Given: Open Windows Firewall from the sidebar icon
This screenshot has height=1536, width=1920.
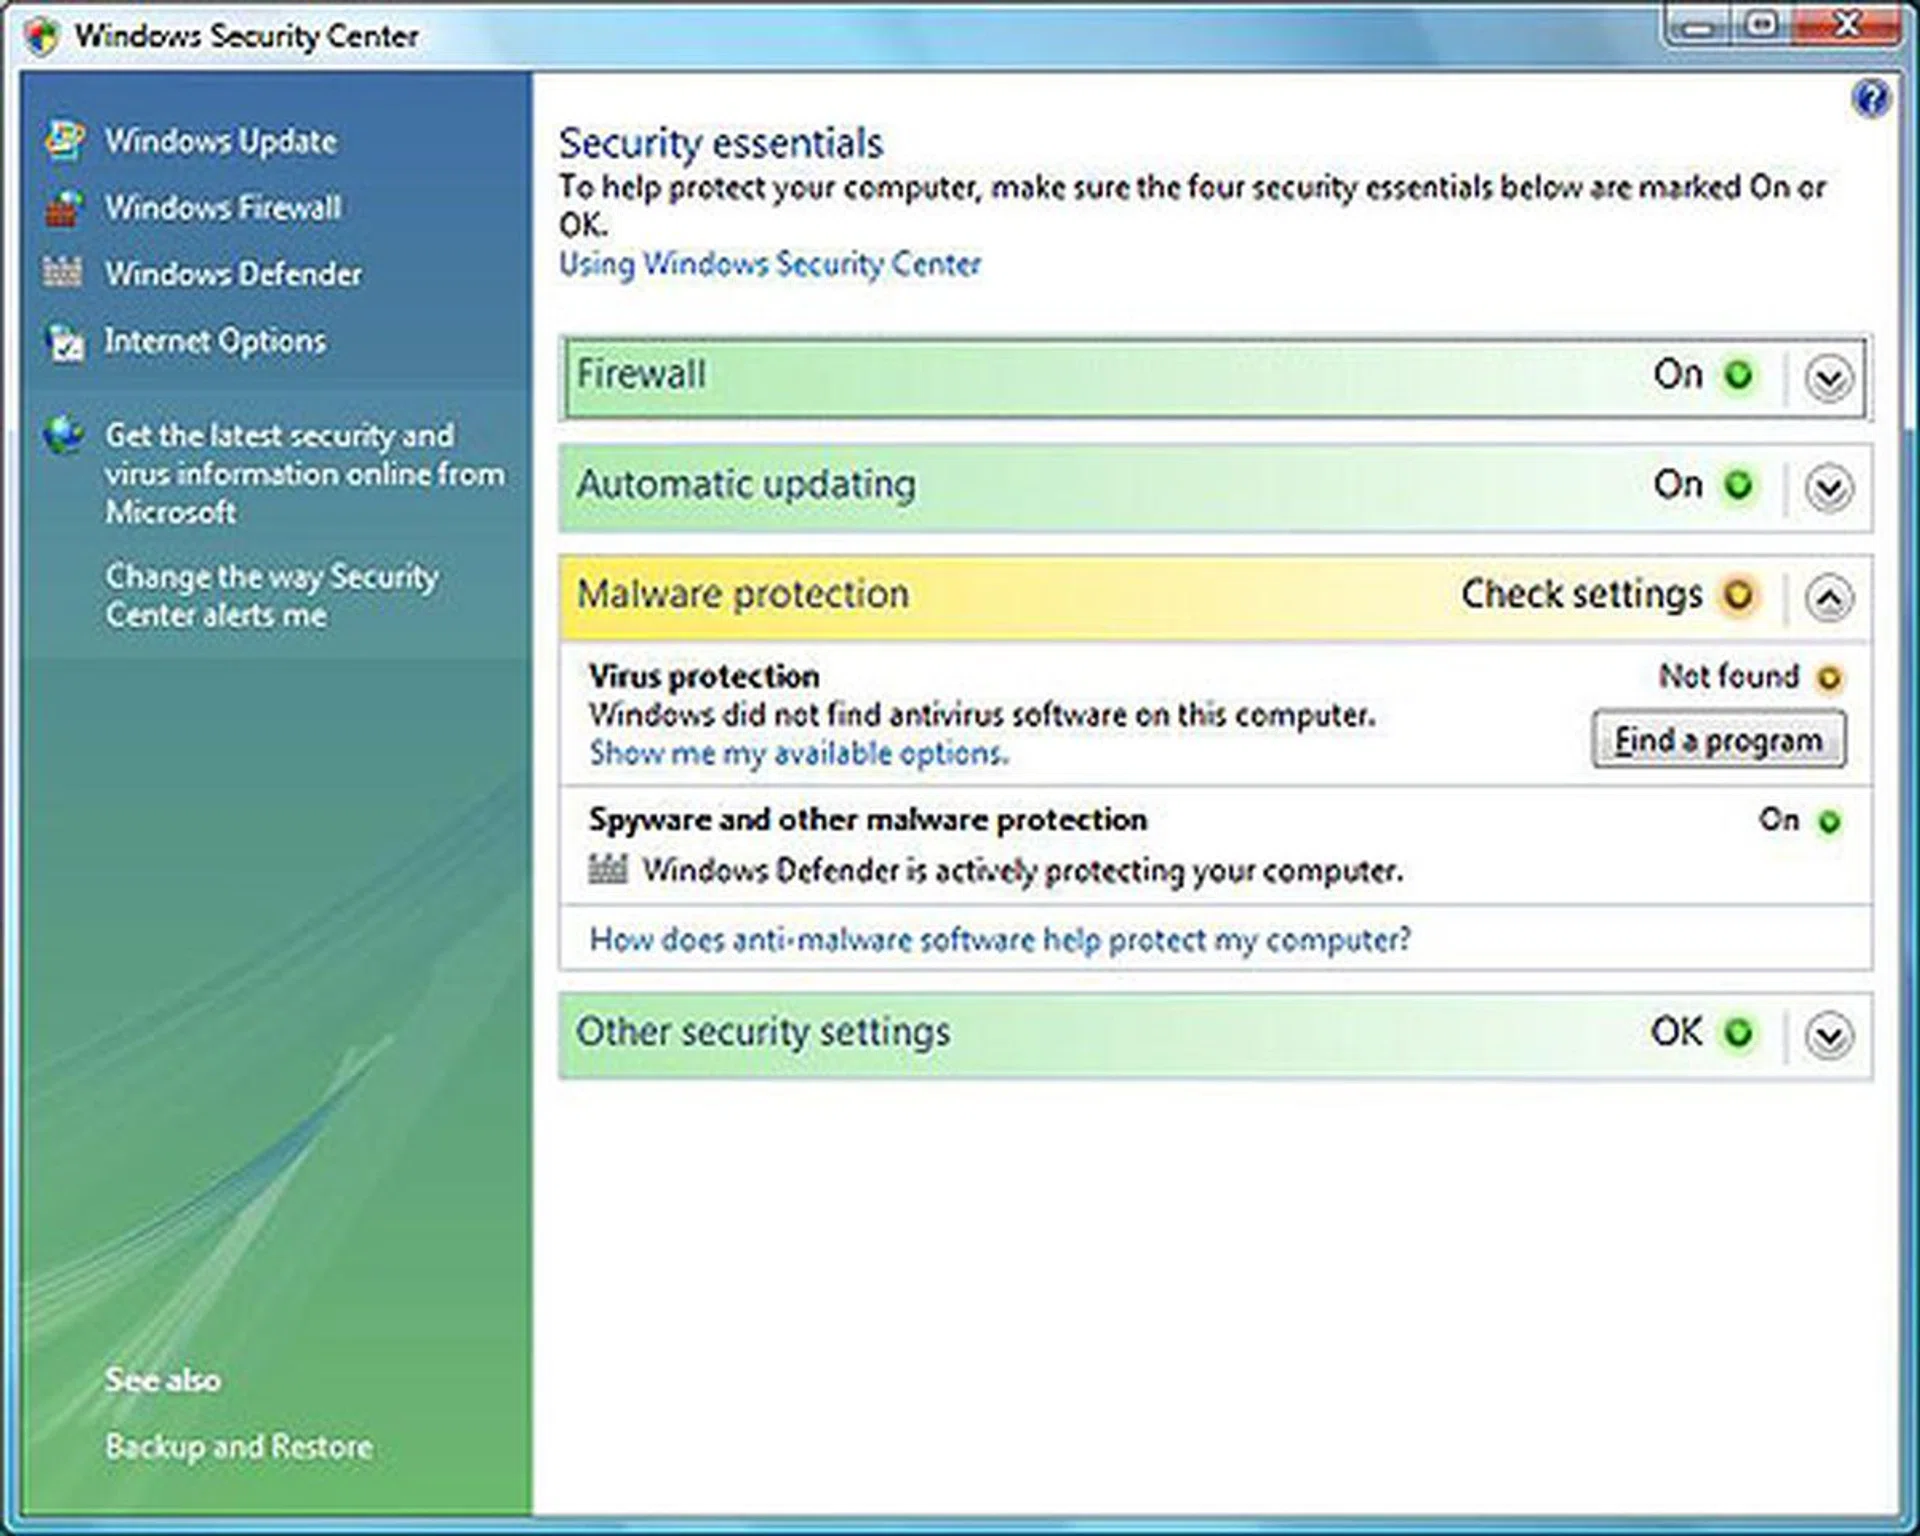Looking at the screenshot, I should pos(65,208).
